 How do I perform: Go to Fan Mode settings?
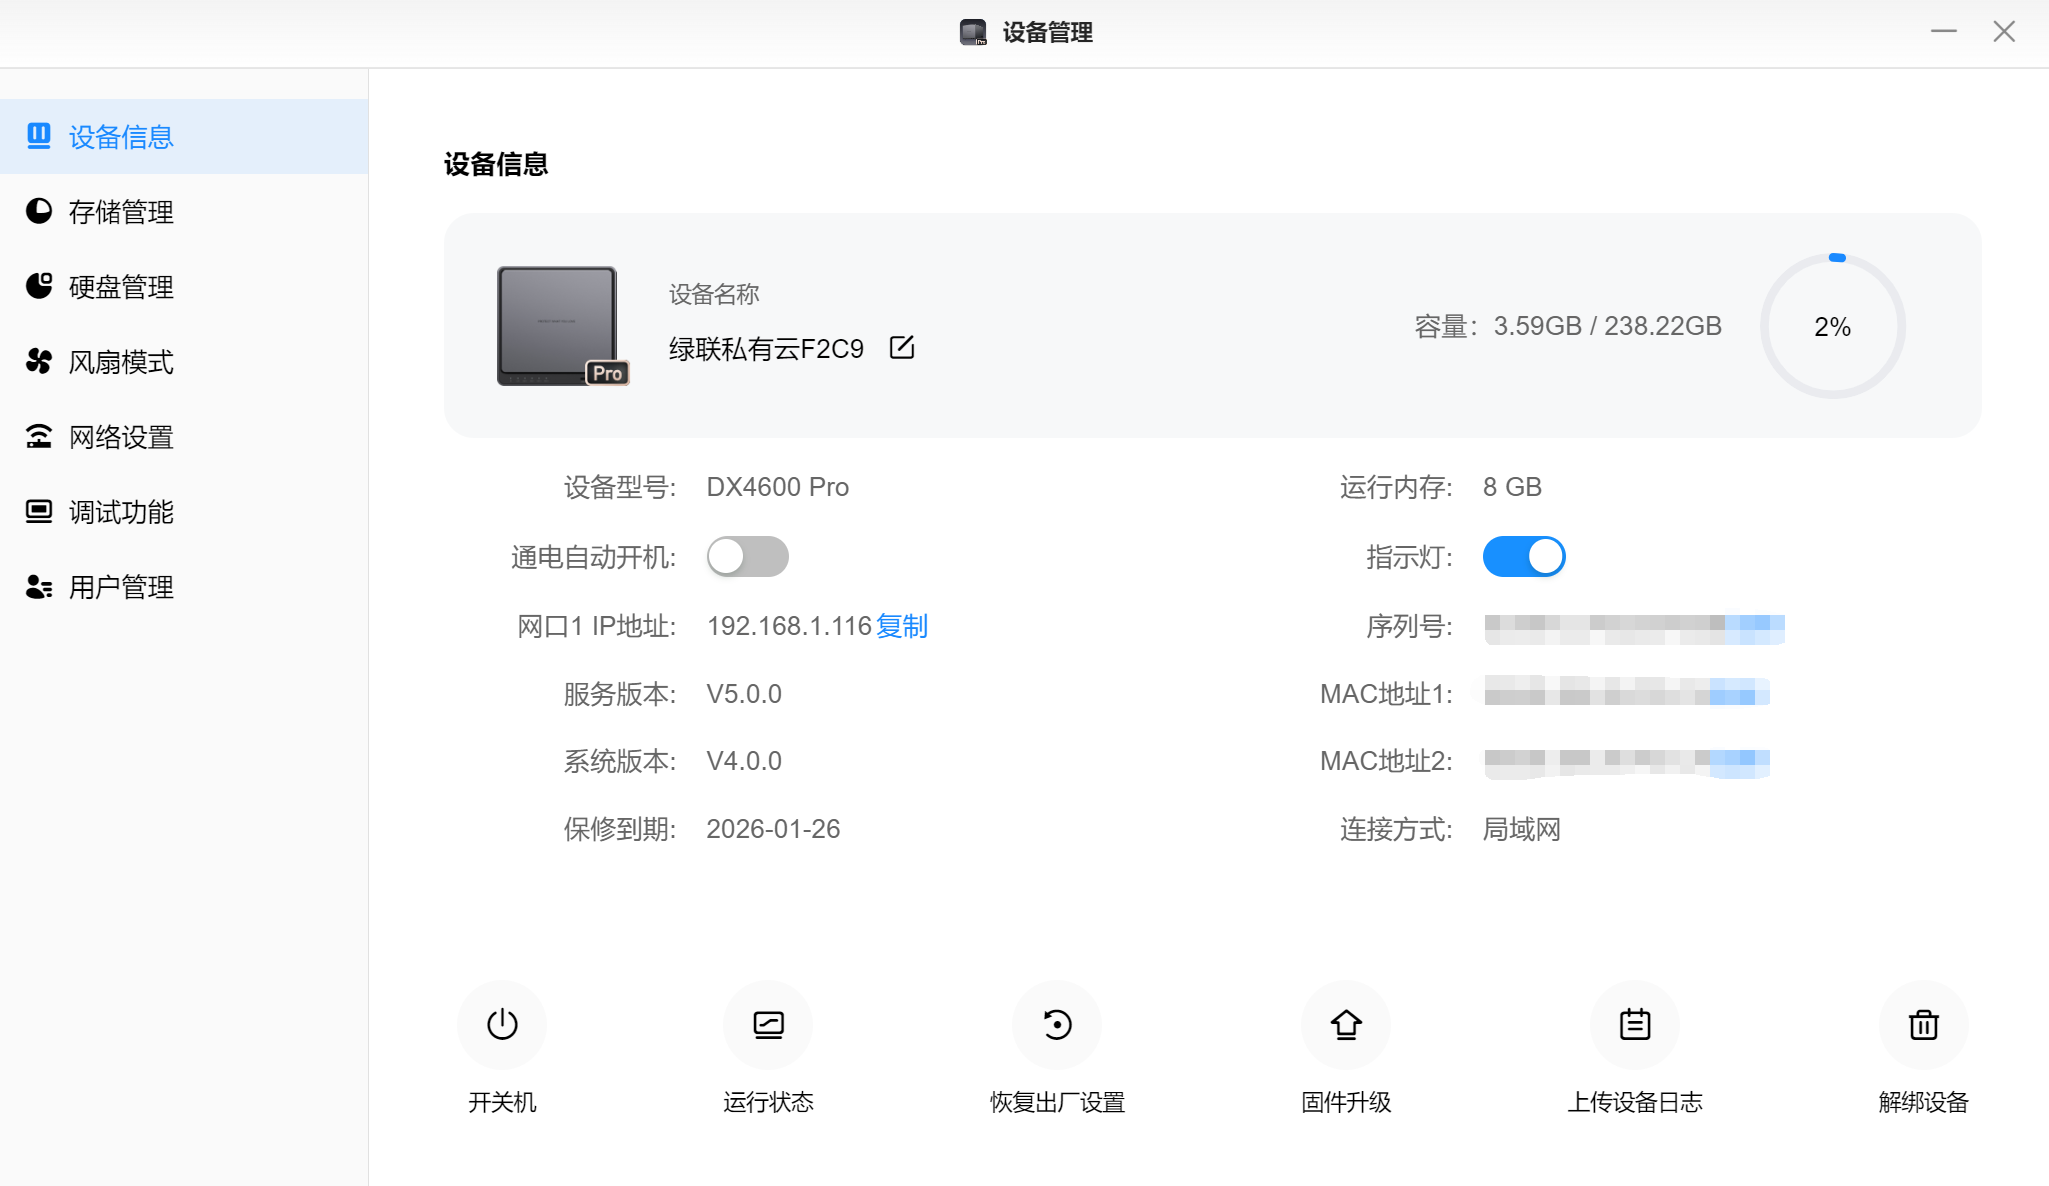click(x=120, y=362)
